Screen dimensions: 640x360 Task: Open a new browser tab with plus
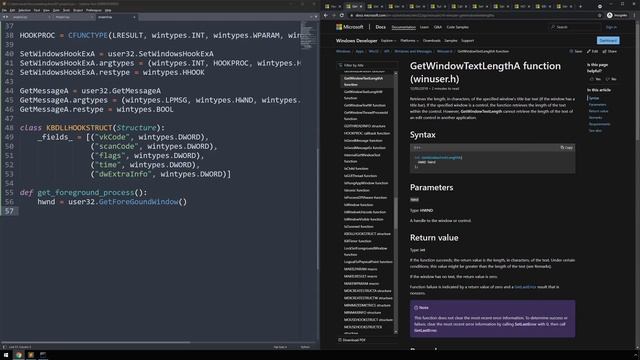(580, 6)
